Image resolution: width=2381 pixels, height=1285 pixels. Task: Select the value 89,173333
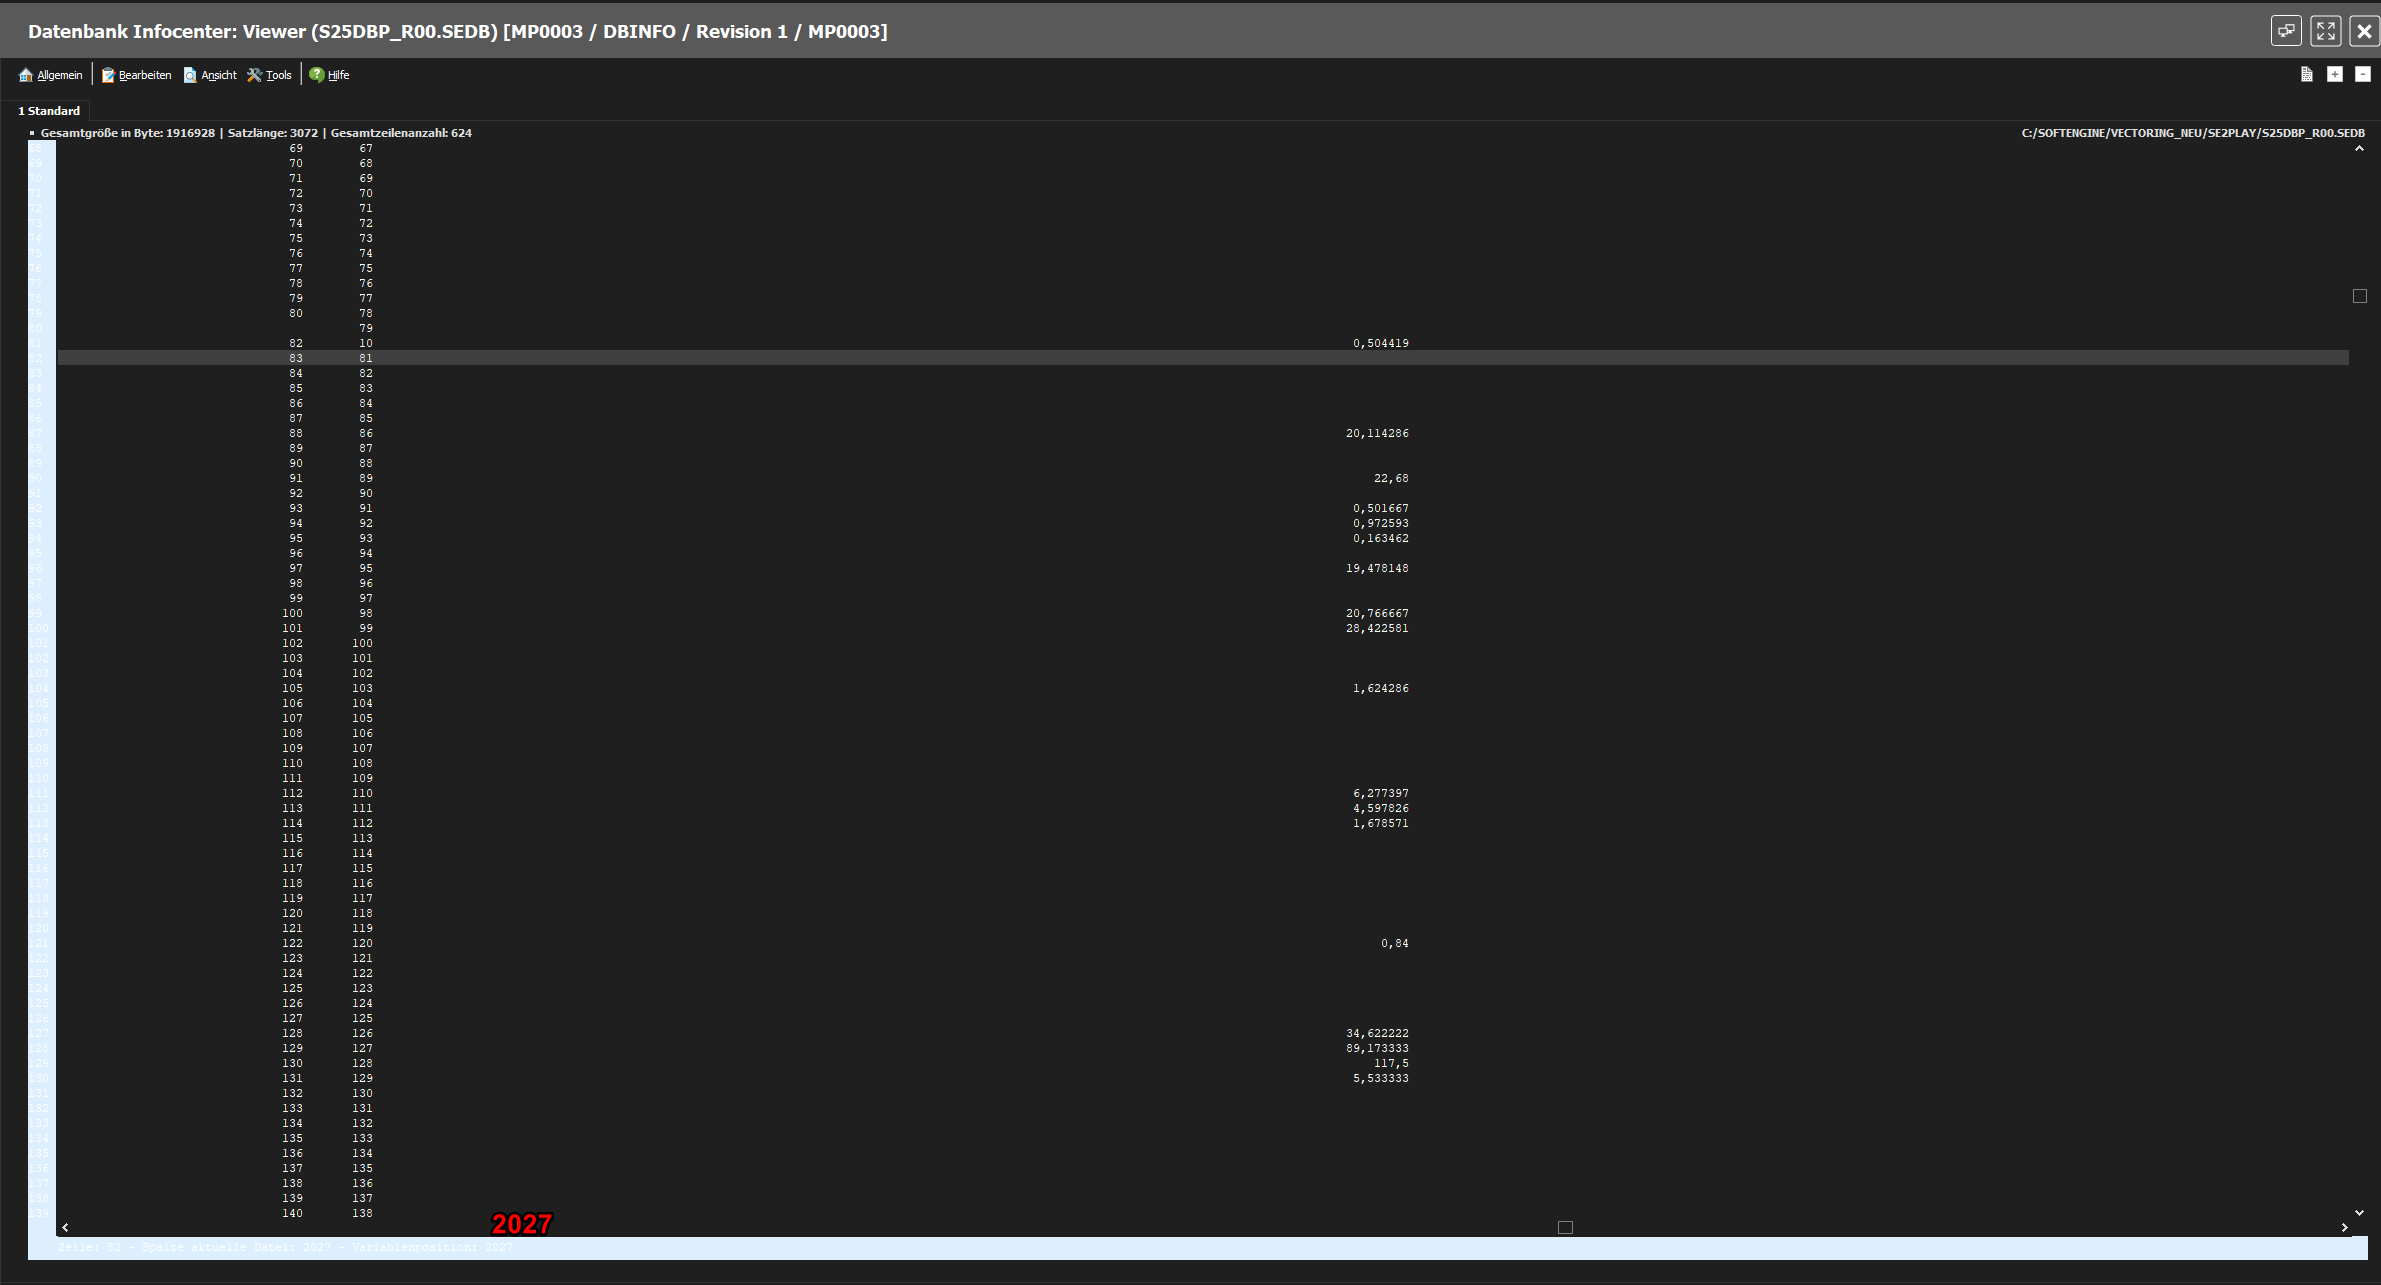1377,1048
